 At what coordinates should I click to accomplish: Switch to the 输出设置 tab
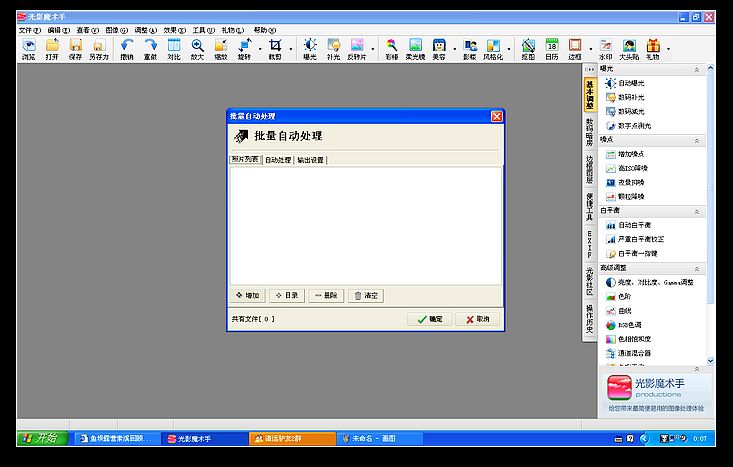pos(310,159)
